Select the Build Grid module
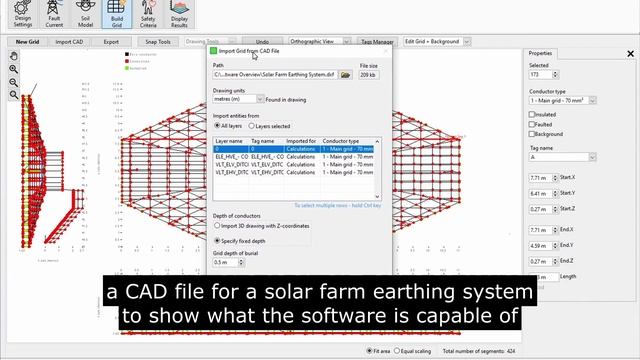The width and height of the screenshot is (640, 360). click(x=117, y=14)
